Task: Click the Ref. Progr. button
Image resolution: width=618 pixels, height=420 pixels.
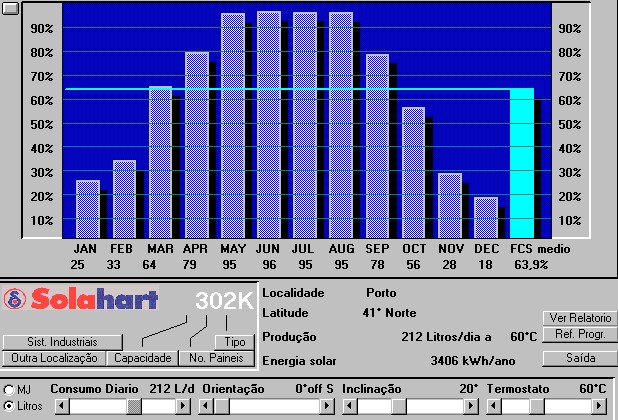Action: pos(580,334)
